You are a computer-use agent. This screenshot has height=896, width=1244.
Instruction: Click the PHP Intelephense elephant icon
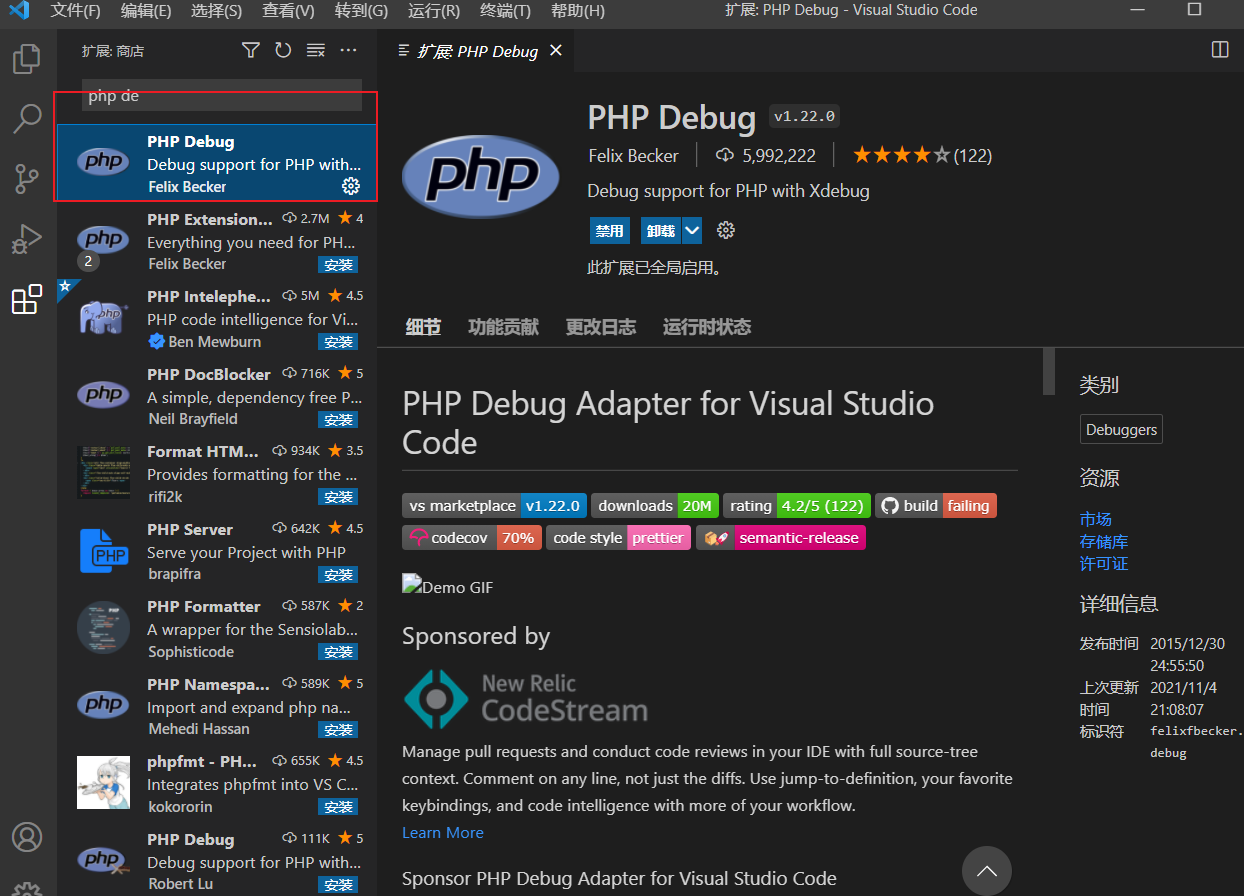click(x=103, y=317)
